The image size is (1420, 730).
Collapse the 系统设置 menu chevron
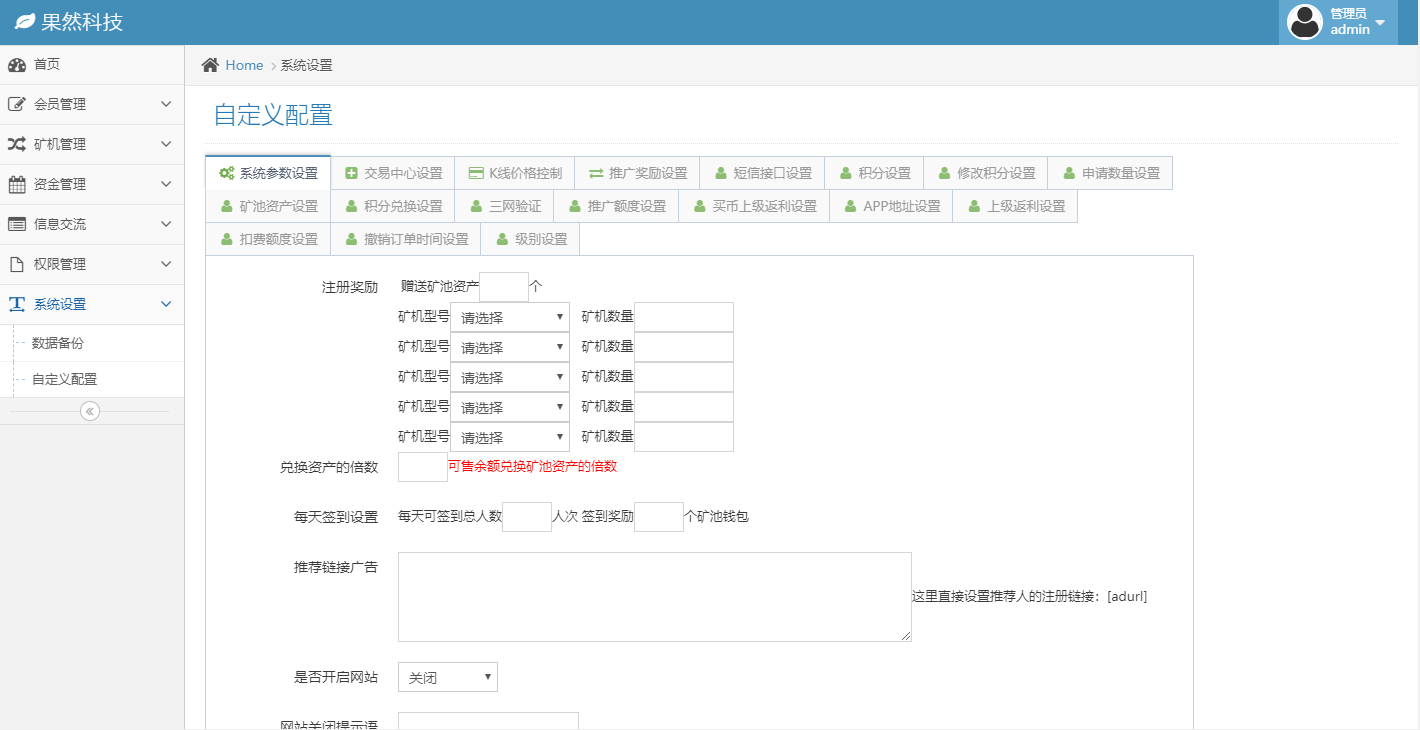(166, 304)
